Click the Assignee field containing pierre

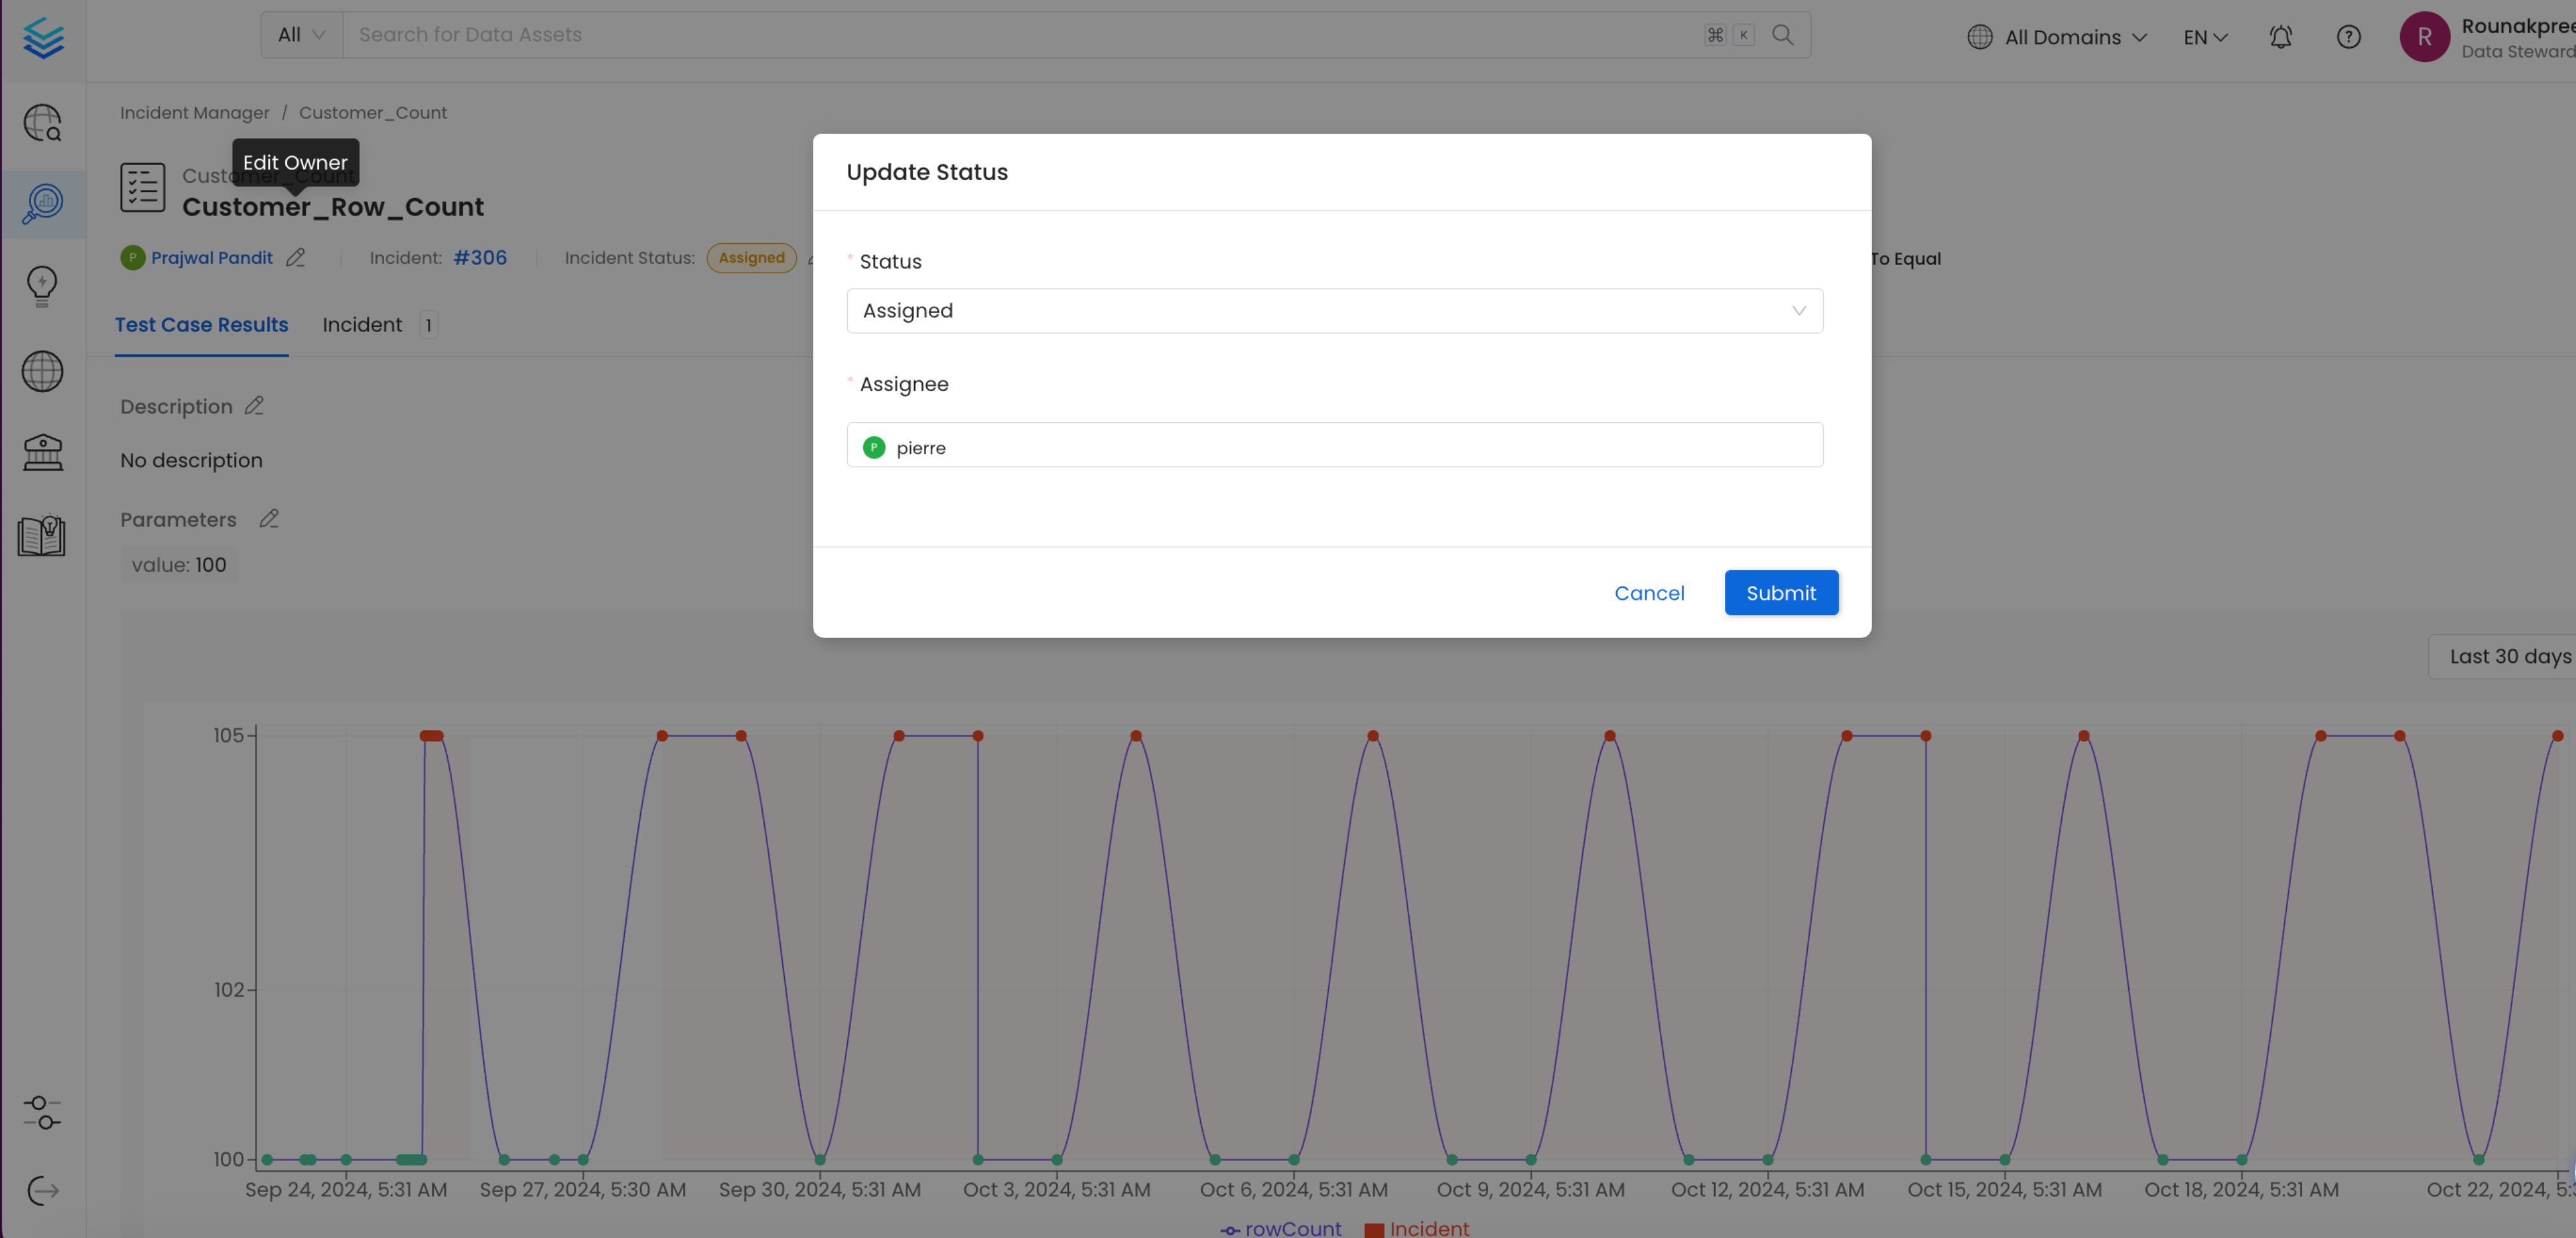point(1334,446)
